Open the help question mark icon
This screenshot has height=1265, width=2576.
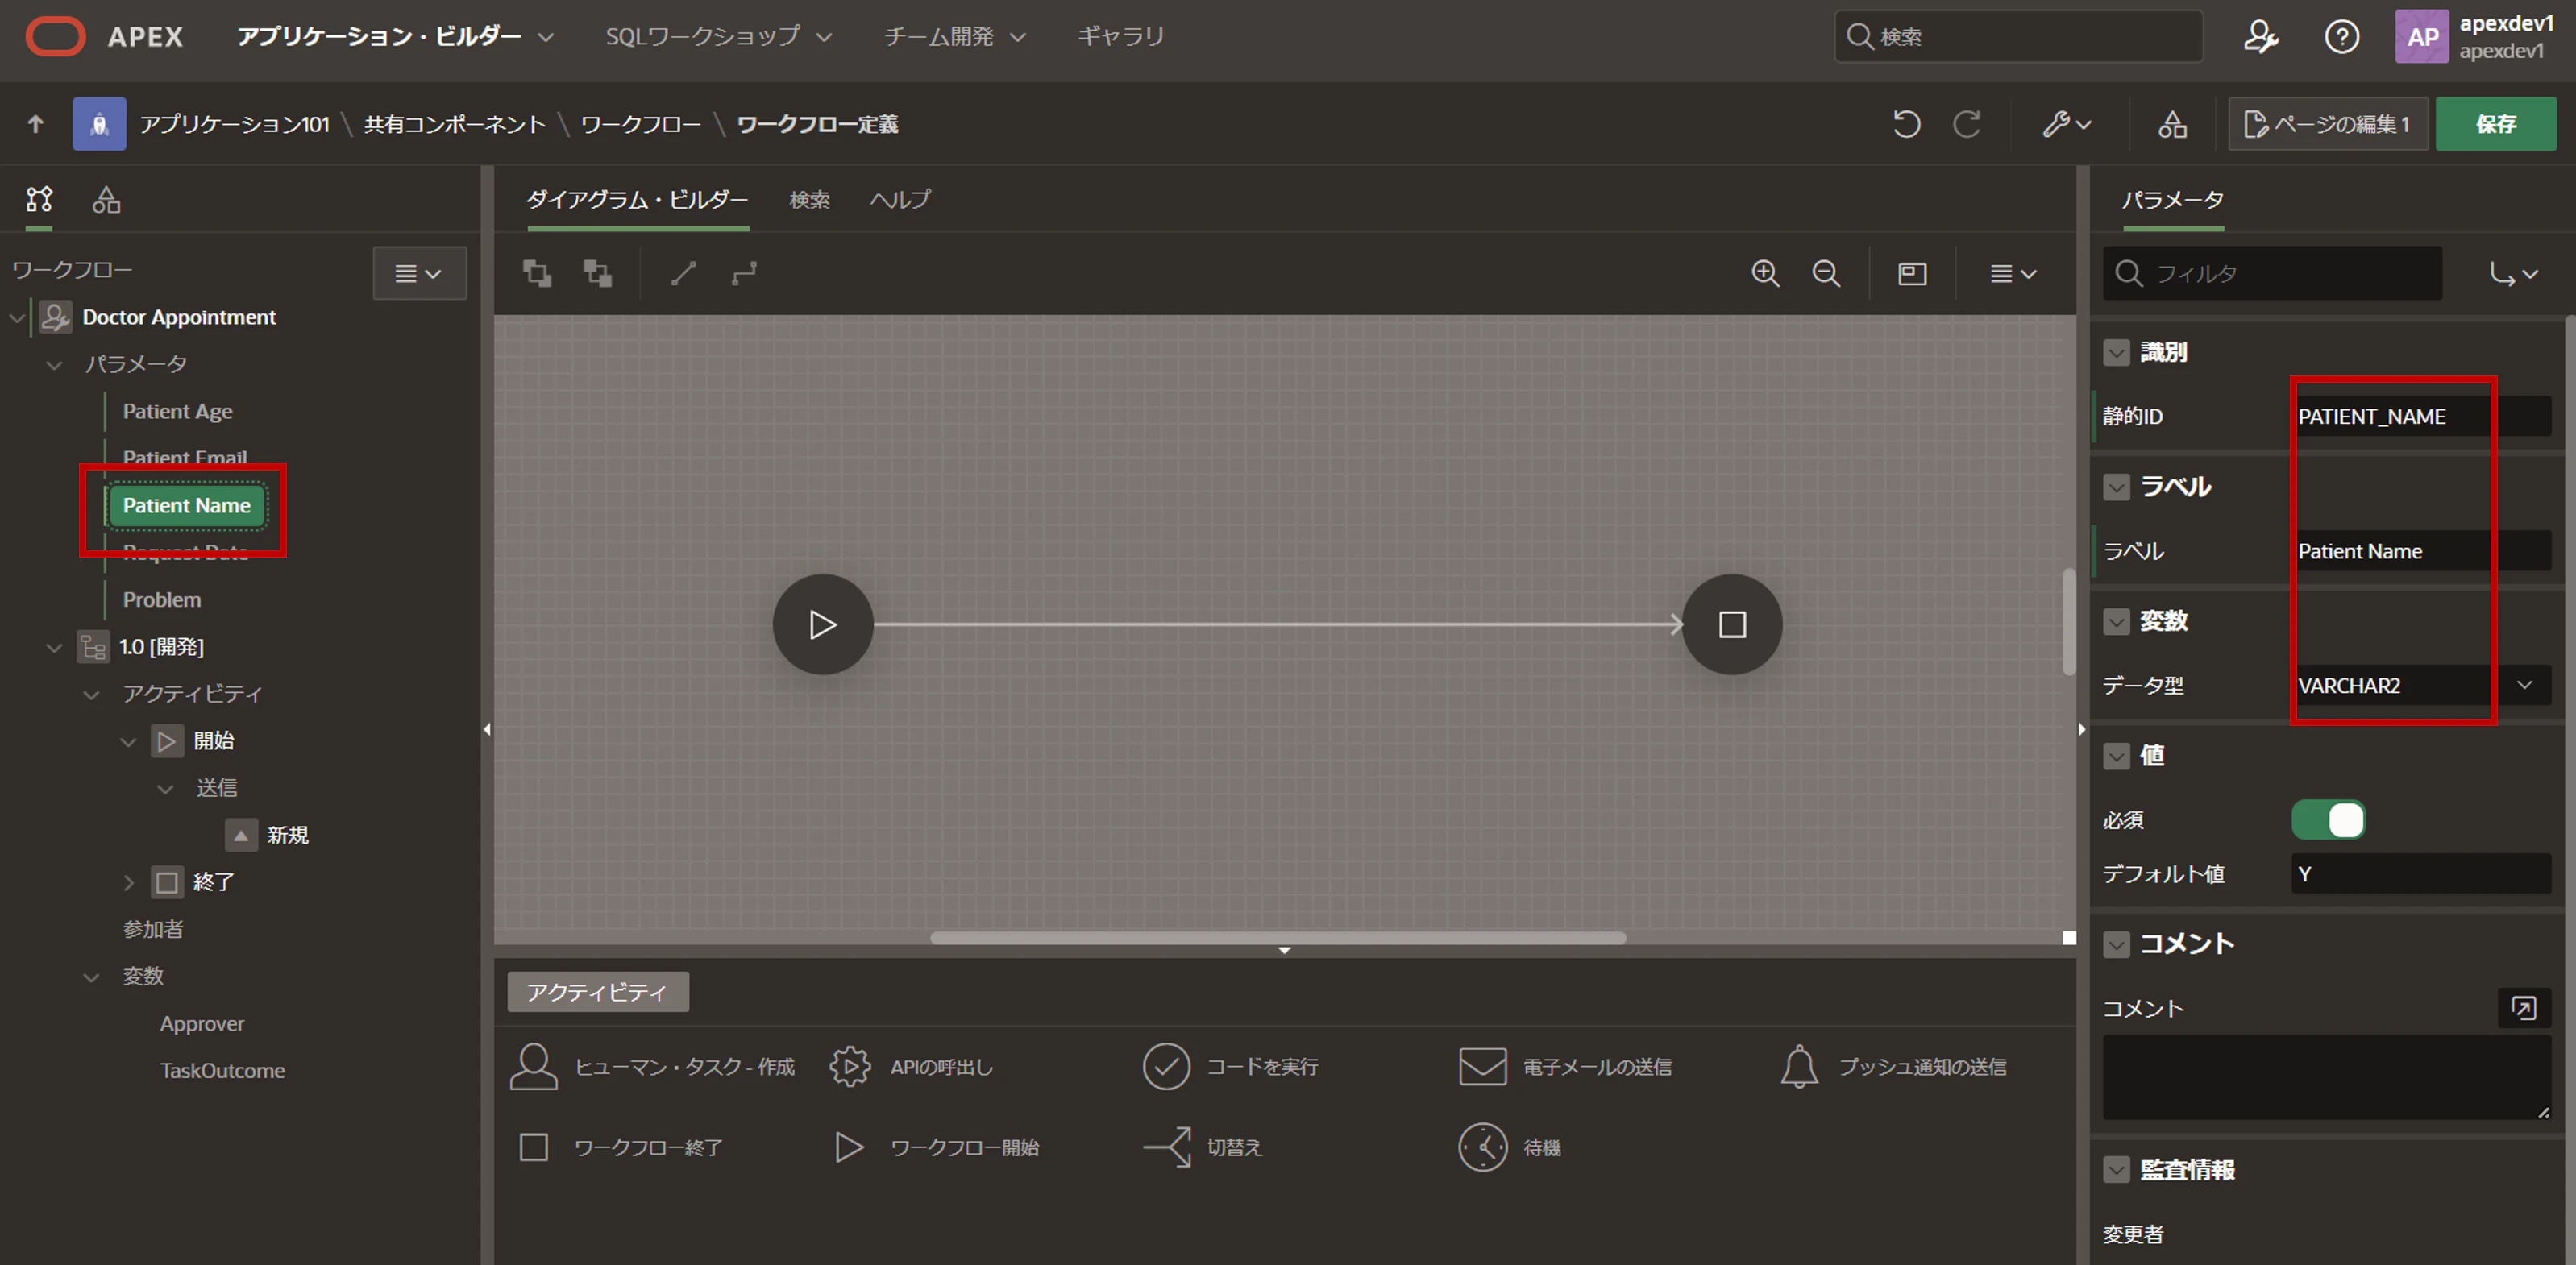pos(2341,37)
